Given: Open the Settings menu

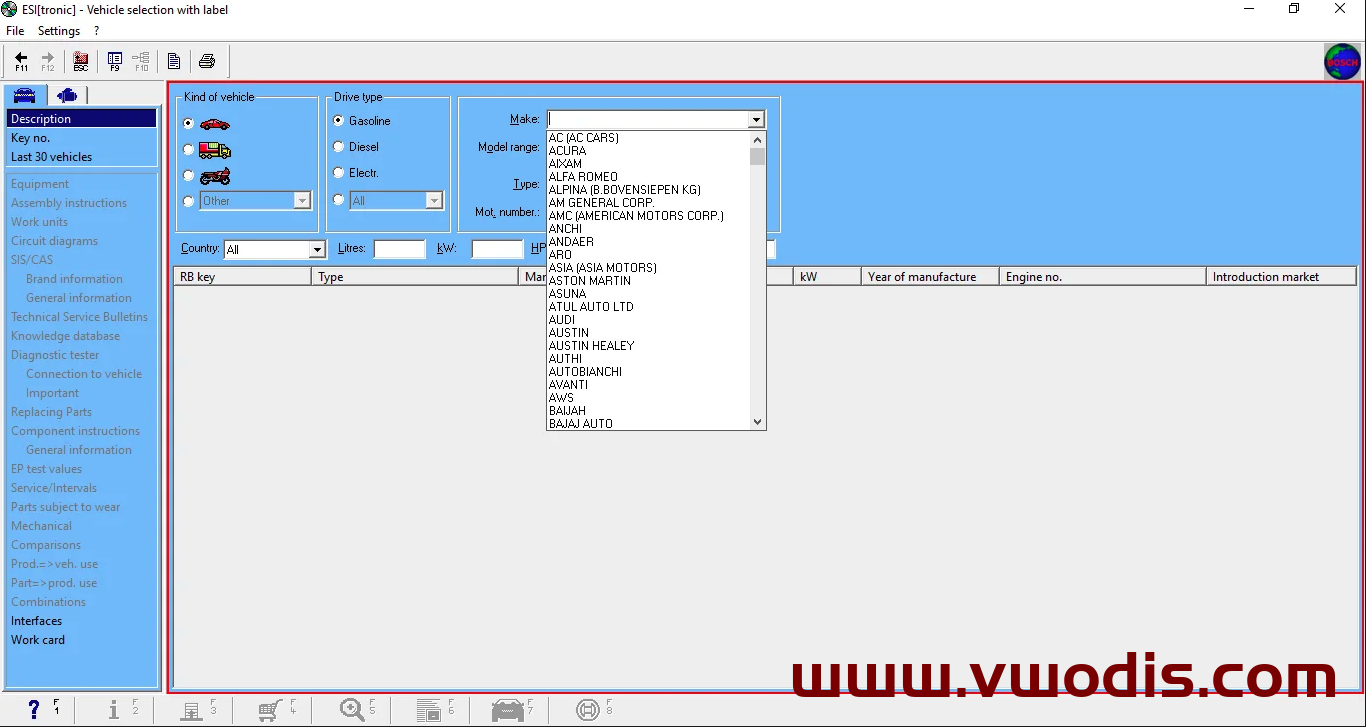Looking at the screenshot, I should [x=59, y=31].
